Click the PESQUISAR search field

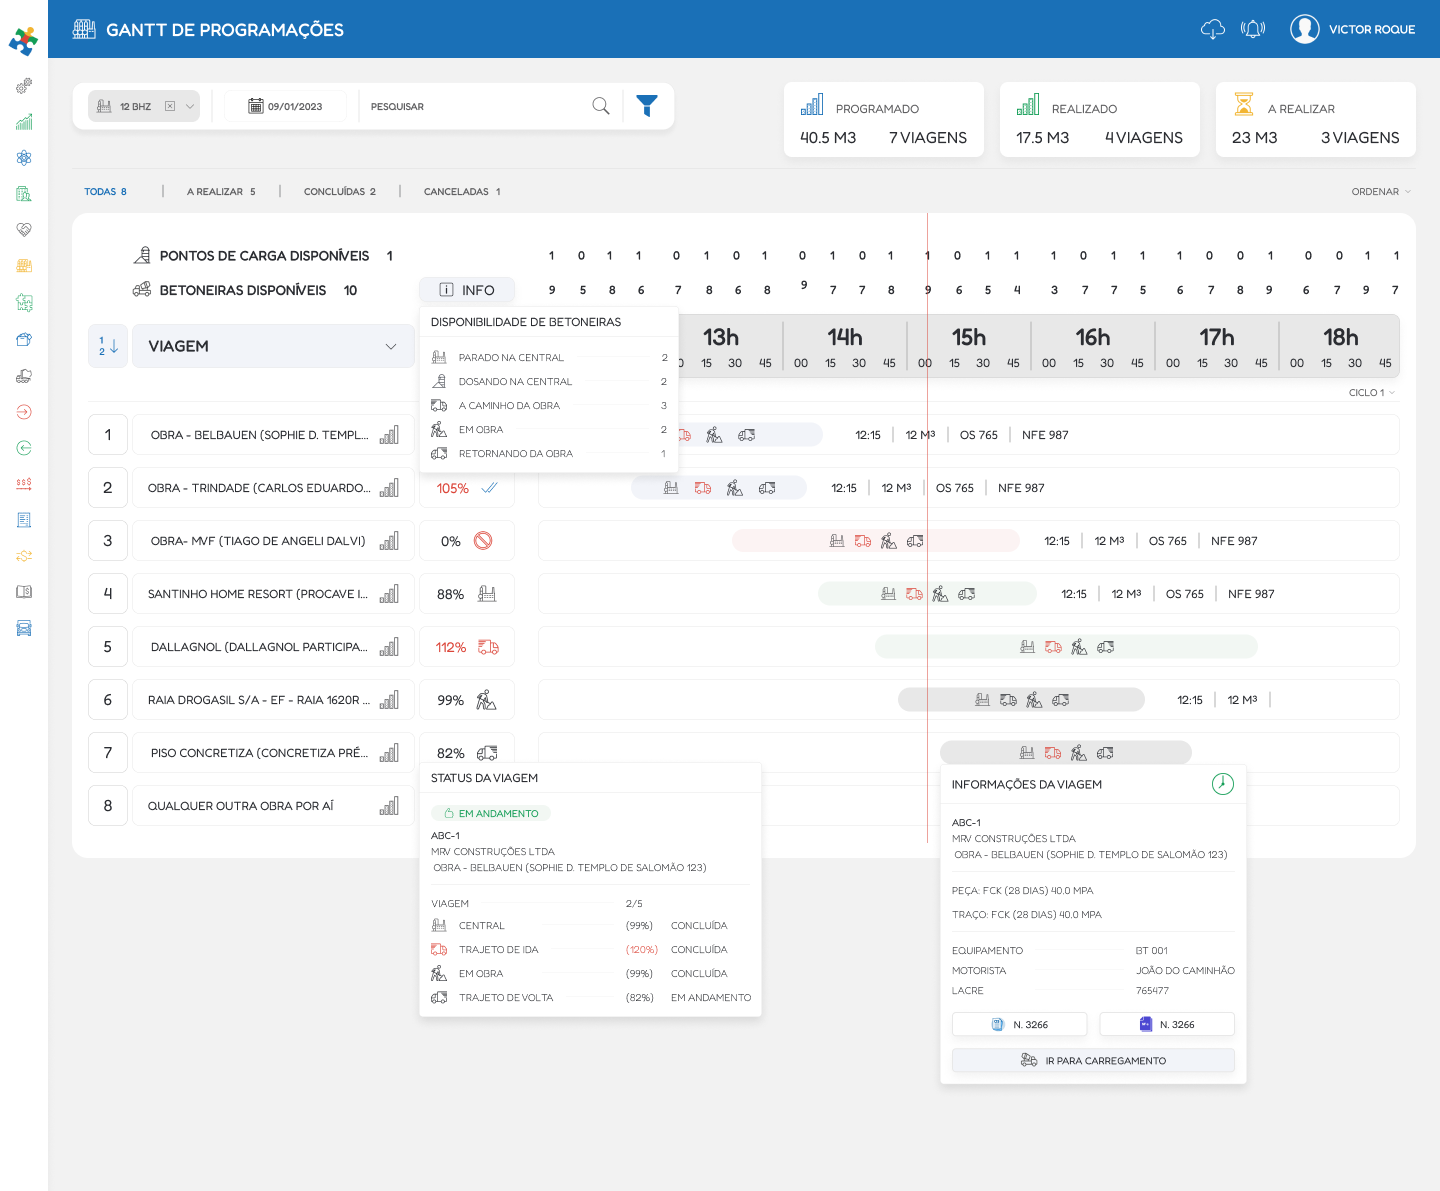pos(470,106)
